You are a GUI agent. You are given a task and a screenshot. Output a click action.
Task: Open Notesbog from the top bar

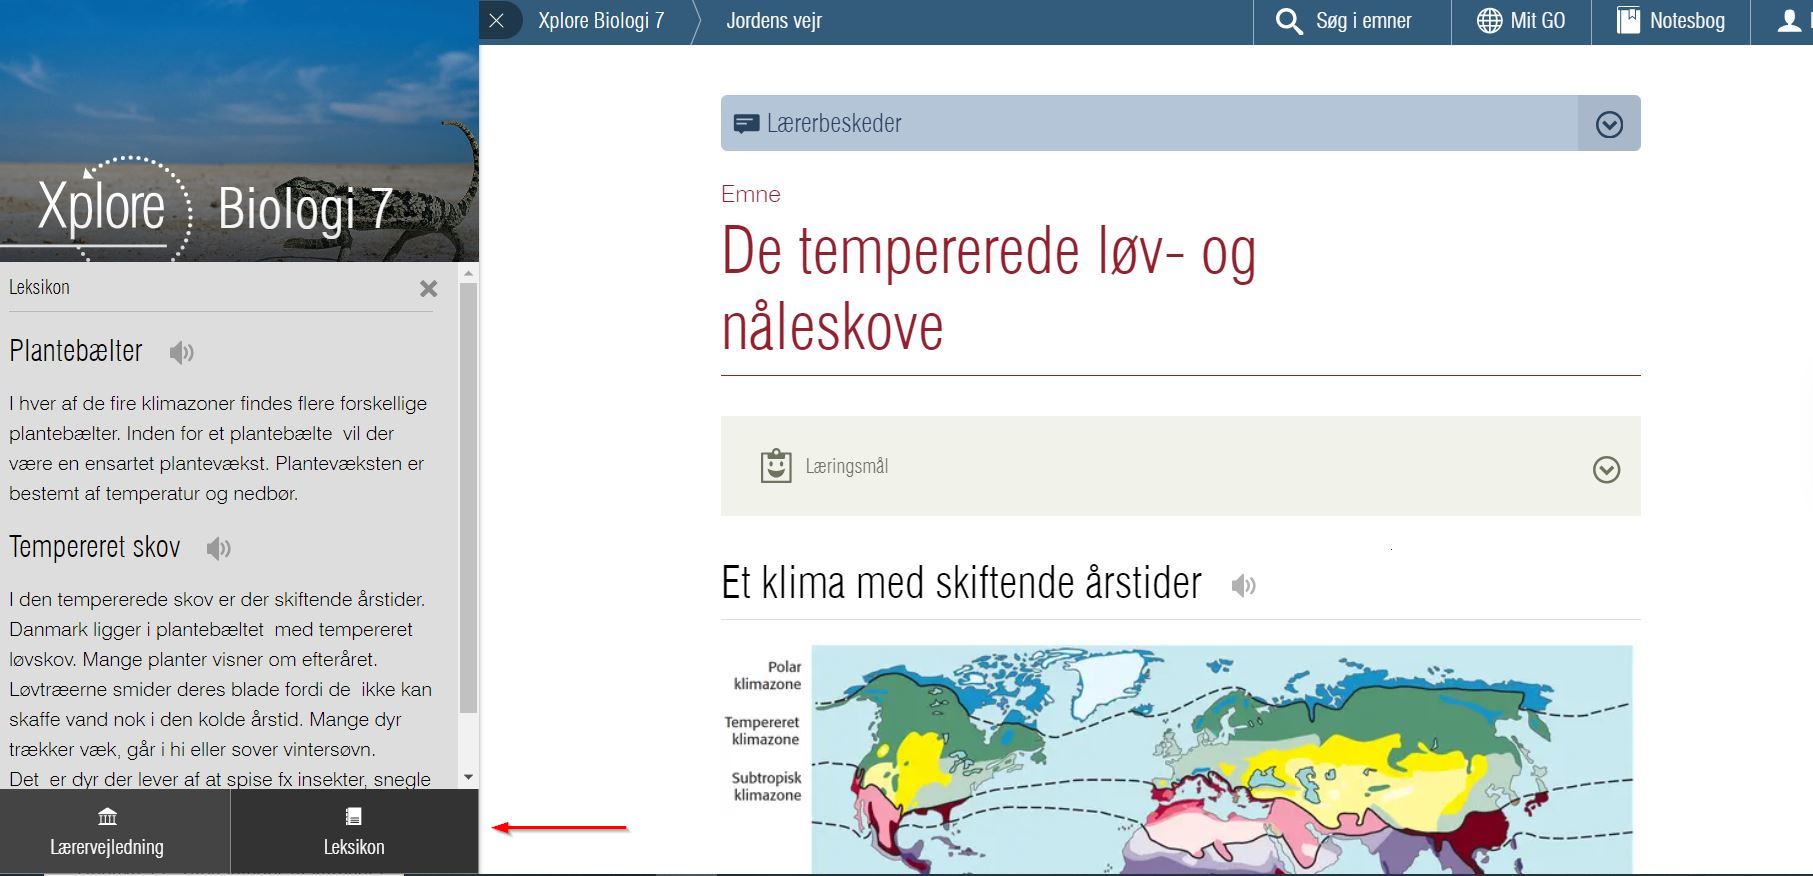pyautogui.click(x=1671, y=21)
